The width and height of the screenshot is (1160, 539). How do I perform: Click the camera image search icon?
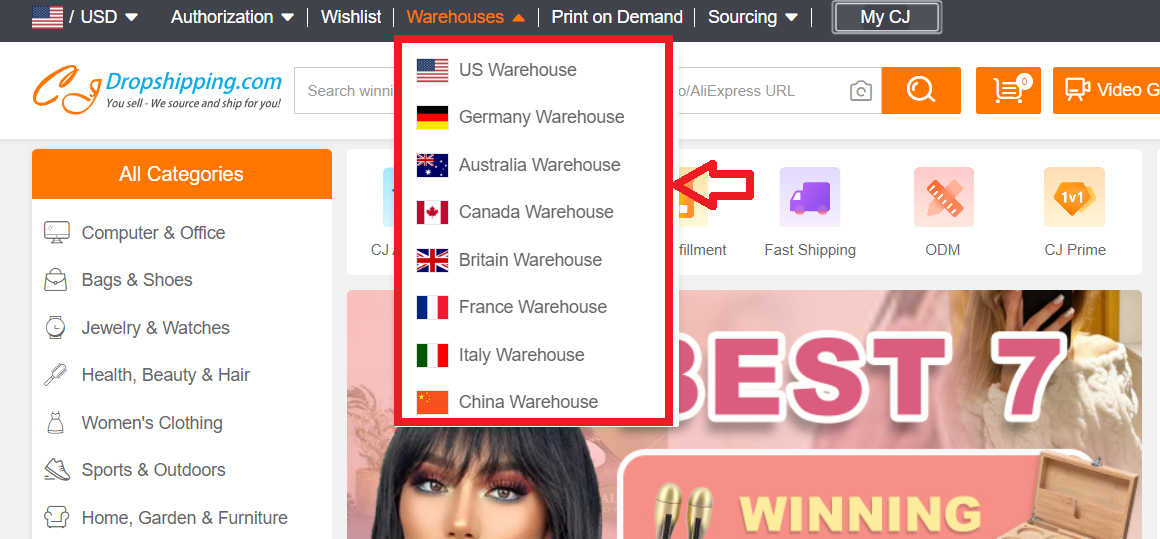coord(860,91)
